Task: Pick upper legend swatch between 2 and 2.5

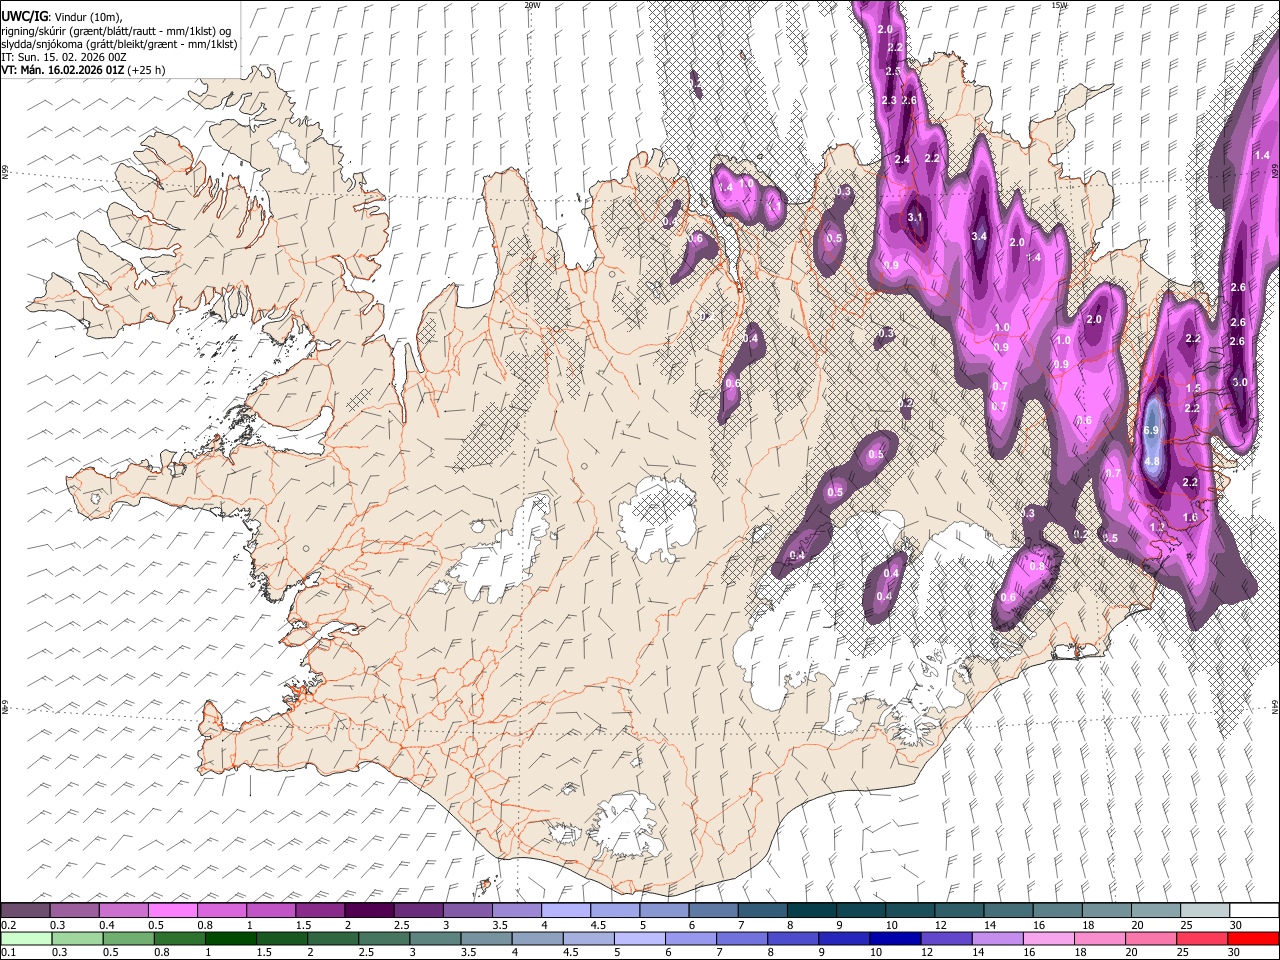Action: click(368, 910)
